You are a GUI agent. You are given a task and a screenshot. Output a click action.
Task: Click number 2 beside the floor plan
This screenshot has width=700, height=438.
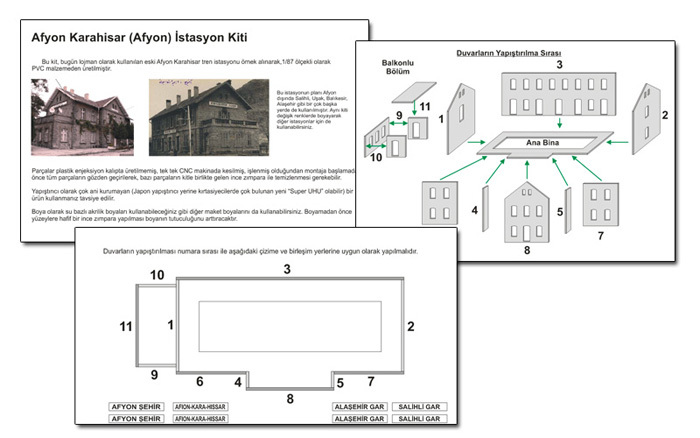pyautogui.click(x=411, y=327)
